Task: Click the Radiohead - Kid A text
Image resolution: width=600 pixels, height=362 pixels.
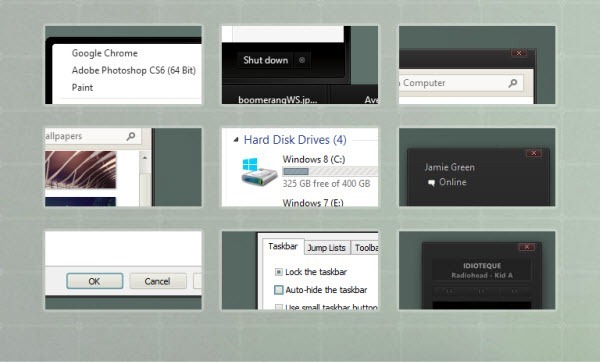Action: tap(482, 276)
